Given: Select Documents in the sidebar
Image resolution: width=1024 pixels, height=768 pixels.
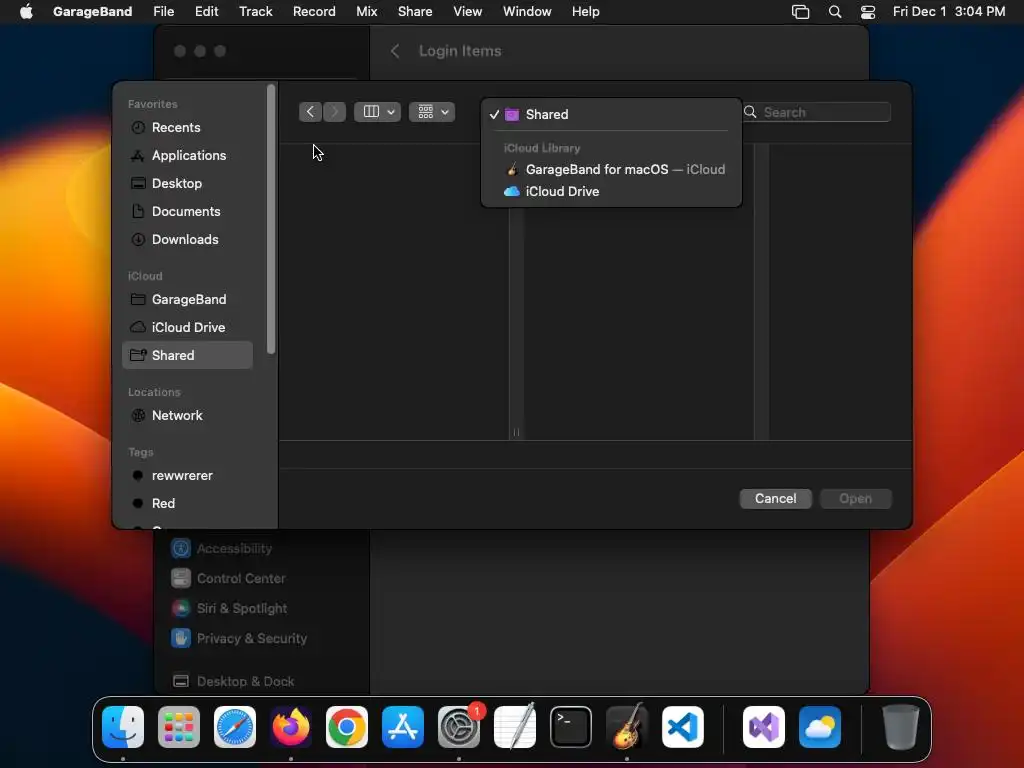Looking at the screenshot, I should (x=187, y=212).
